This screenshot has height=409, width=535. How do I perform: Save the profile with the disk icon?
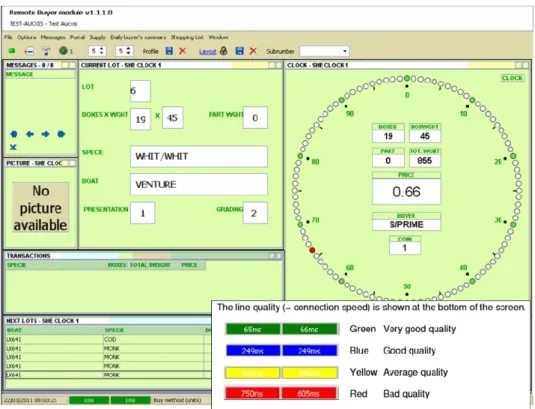point(169,51)
